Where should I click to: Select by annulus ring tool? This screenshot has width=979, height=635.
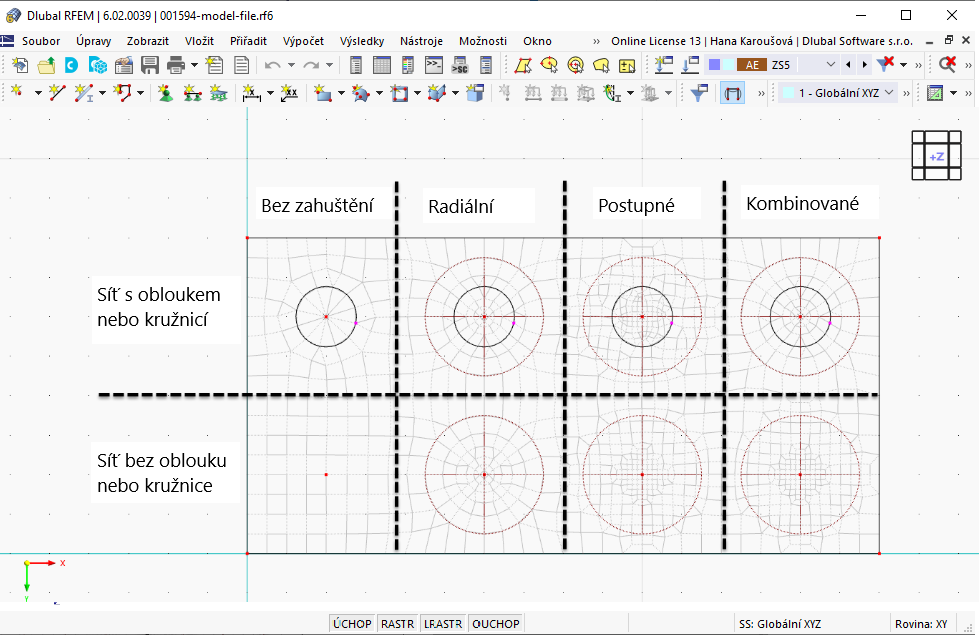tap(575, 65)
